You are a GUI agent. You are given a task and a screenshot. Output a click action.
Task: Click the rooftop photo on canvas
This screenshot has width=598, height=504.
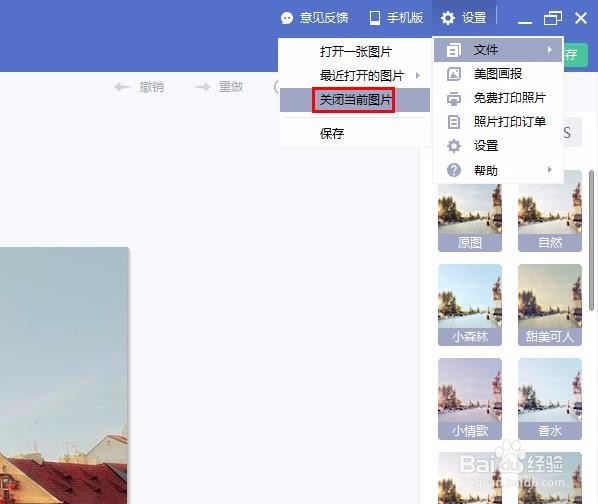click(x=64, y=376)
